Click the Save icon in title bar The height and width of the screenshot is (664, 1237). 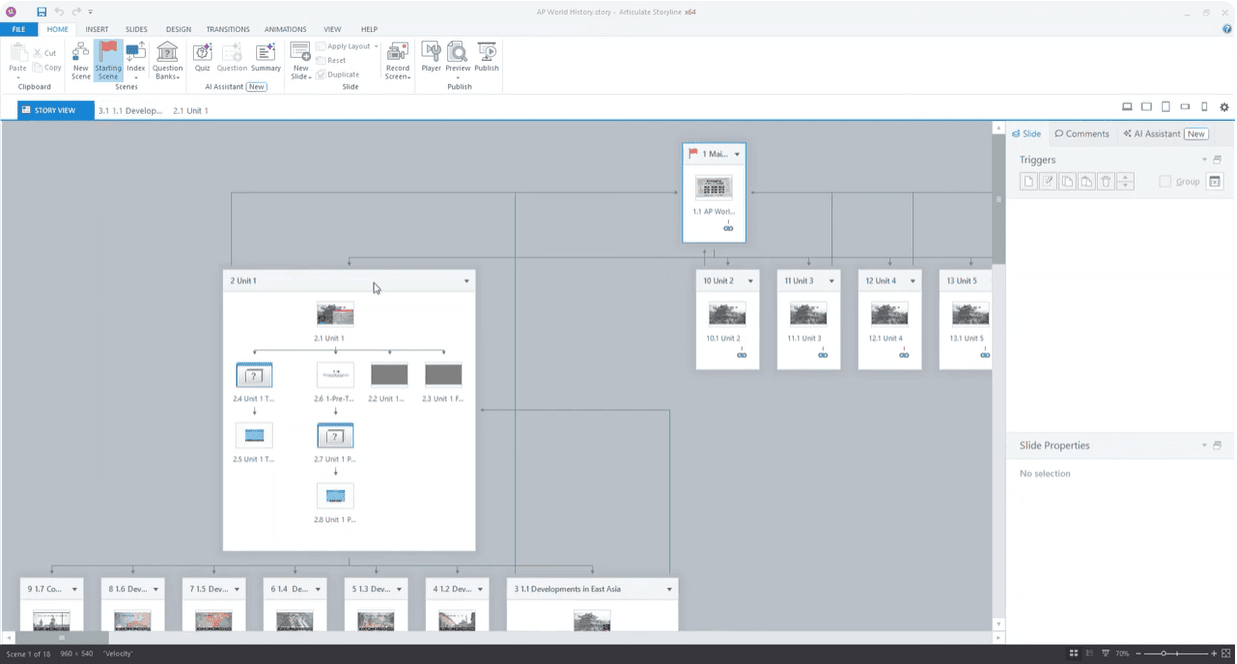[x=42, y=12]
